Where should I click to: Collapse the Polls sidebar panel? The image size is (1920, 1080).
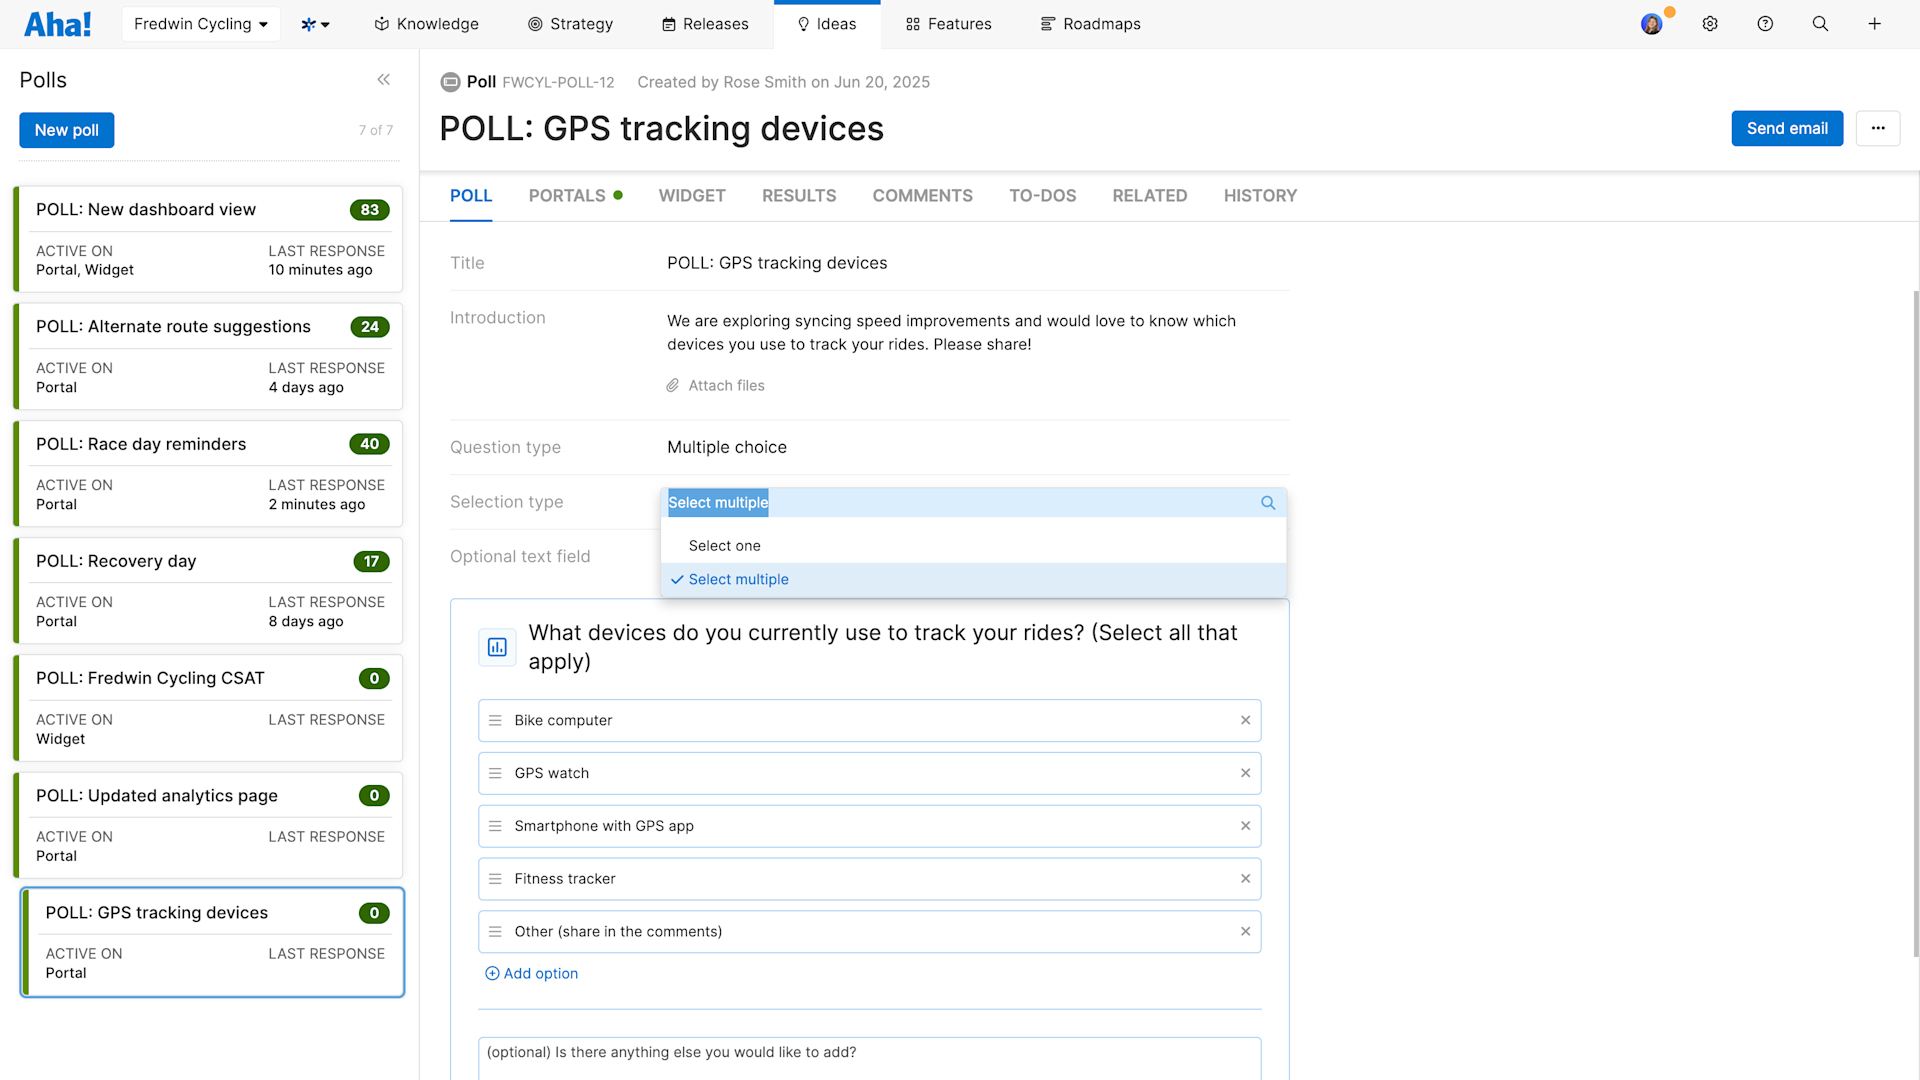click(384, 80)
